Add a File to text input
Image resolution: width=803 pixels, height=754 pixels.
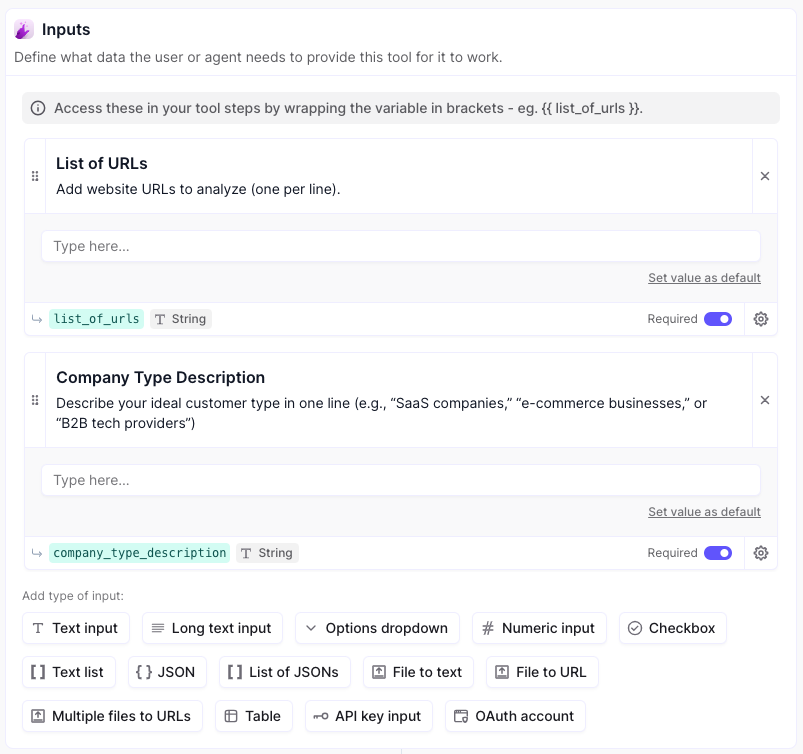(x=417, y=672)
